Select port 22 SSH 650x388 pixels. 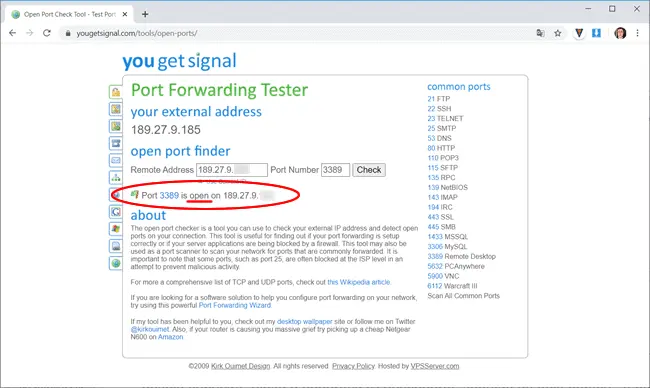[439, 109]
